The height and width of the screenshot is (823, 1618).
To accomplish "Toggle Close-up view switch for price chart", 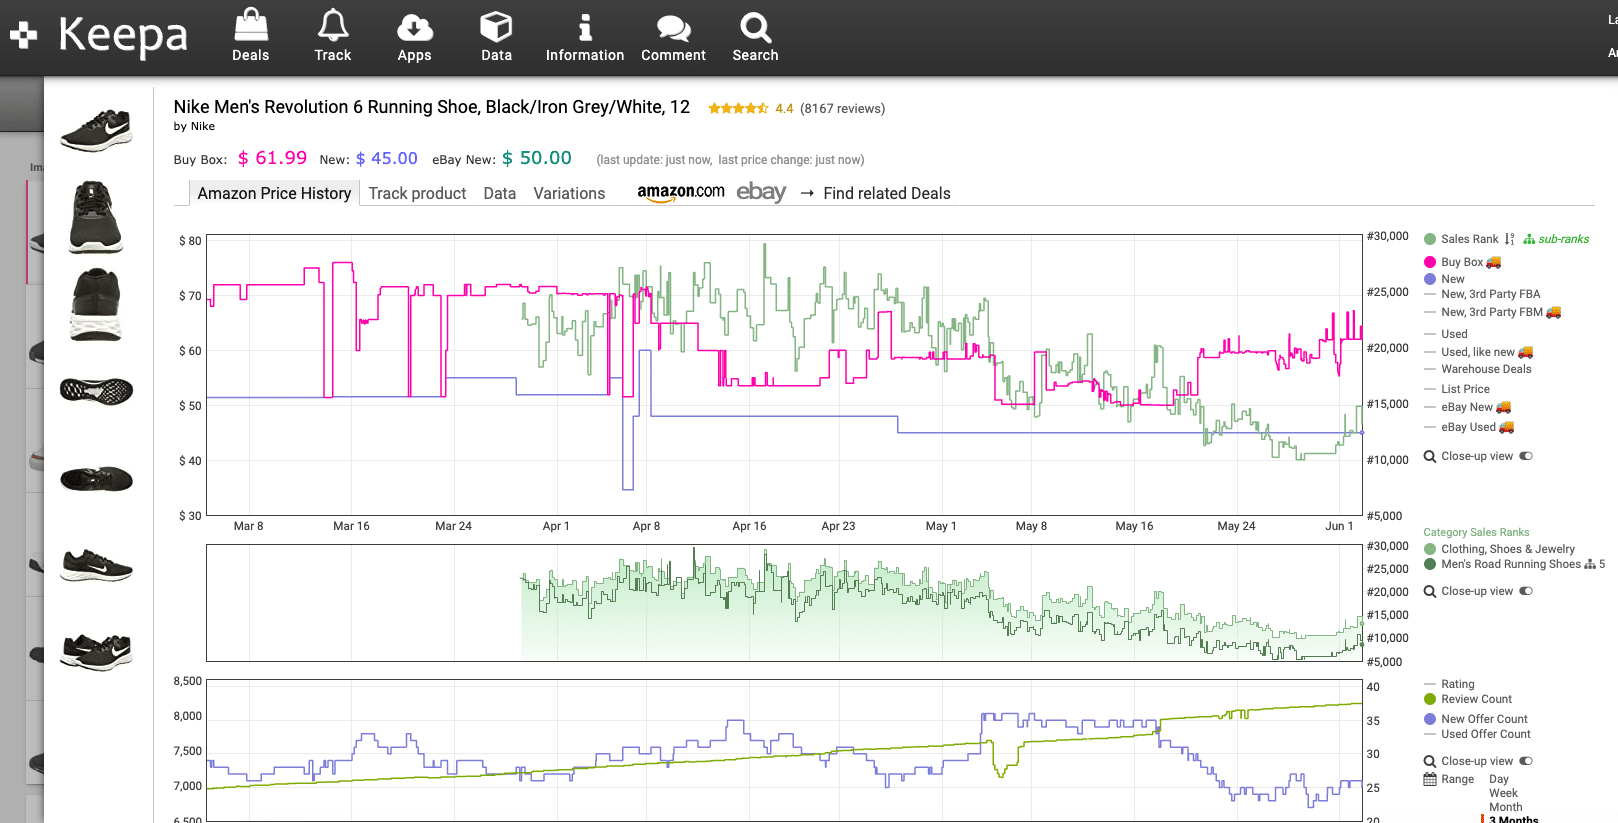I will pyautogui.click(x=1526, y=456).
